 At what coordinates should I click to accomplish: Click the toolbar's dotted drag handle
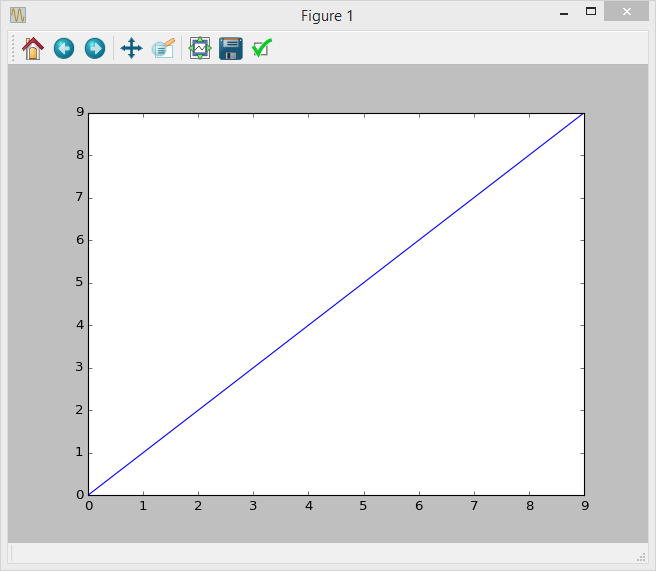[x=13, y=48]
